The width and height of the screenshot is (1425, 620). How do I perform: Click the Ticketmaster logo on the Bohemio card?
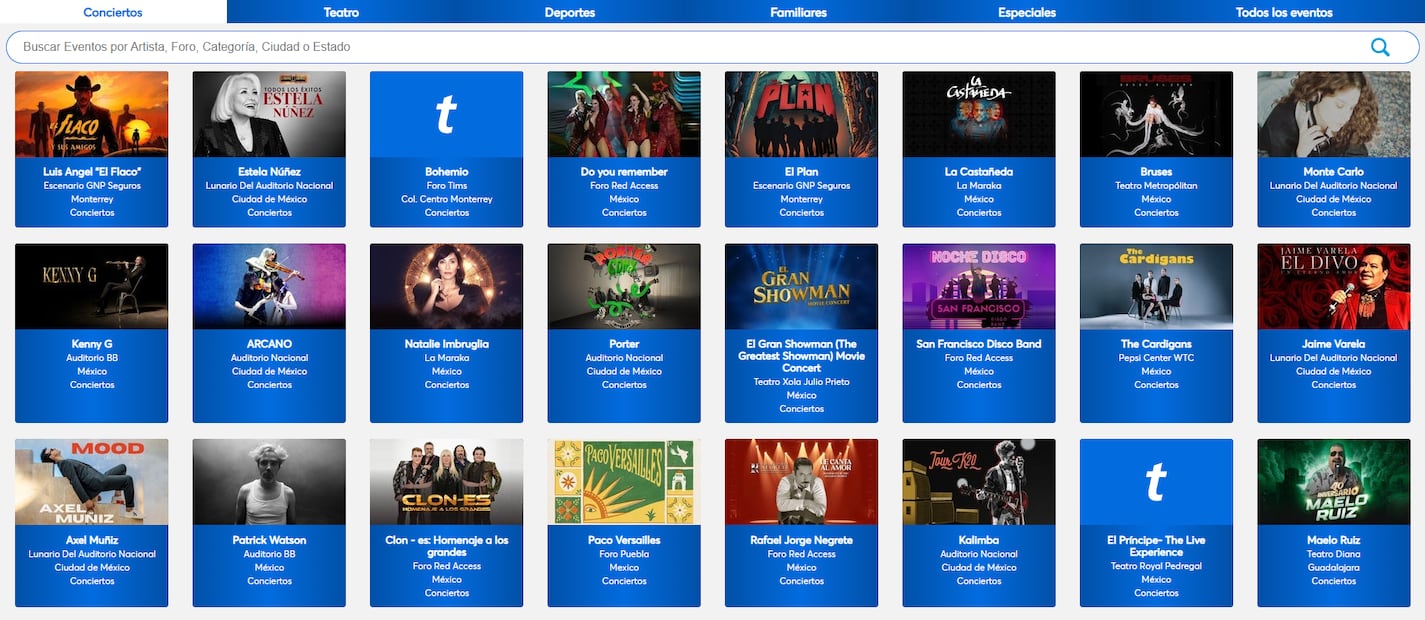click(446, 114)
